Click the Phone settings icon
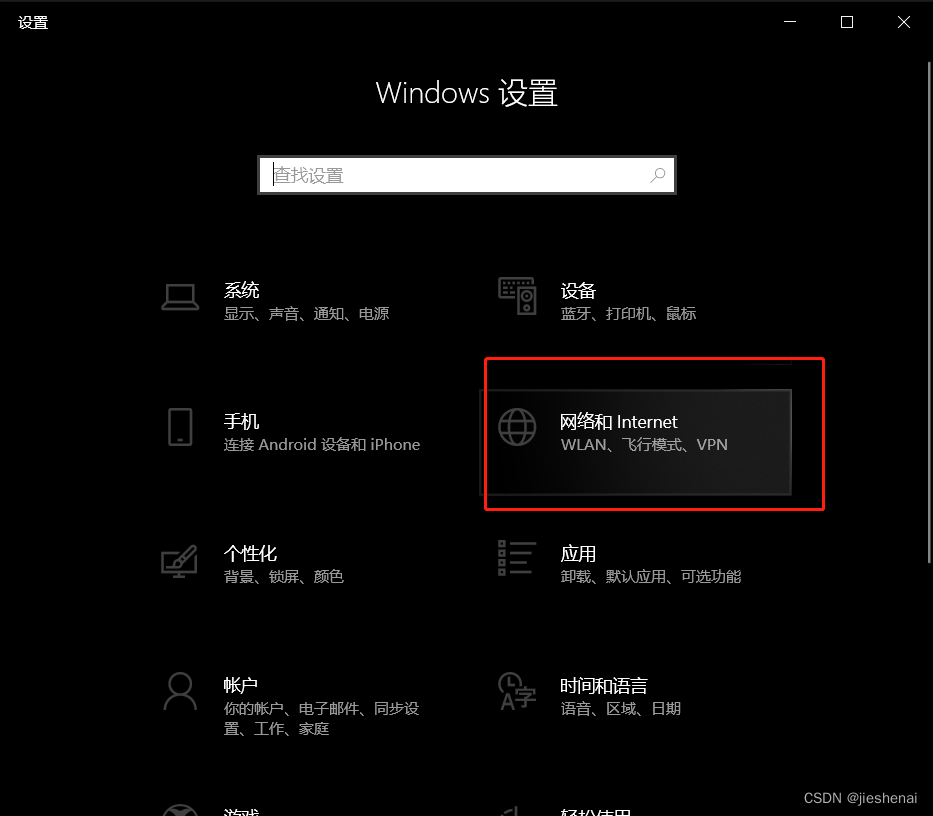Viewport: 933px width, 816px height. (x=180, y=427)
